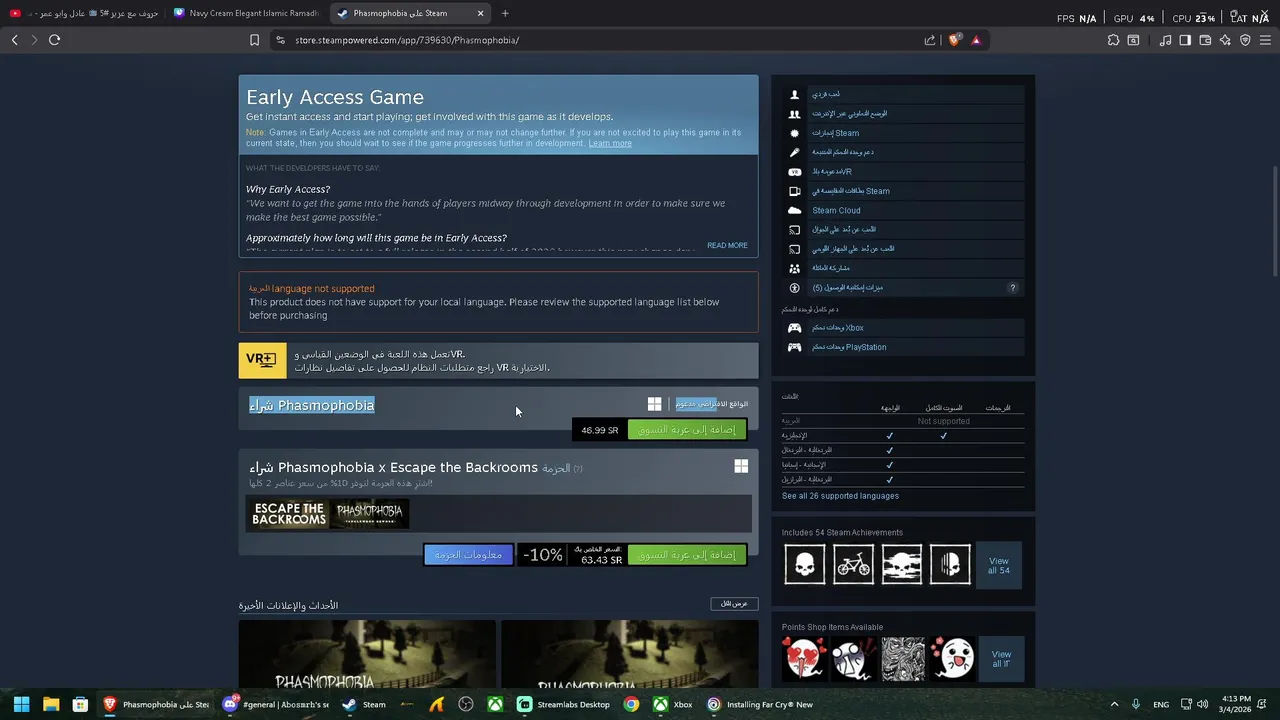Open the left Phasmophobia news event thumbnail
The image size is (1280, 720).
(x=367, y=654)
